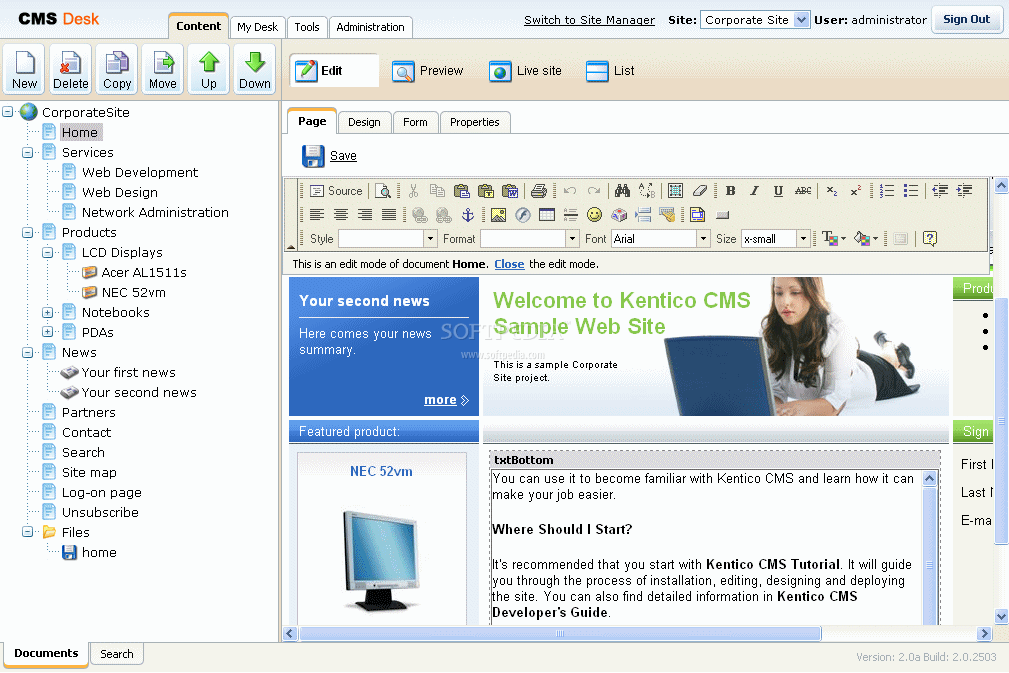Toggle underline formatting
The width and height of the screenshot is (1009, 673).
pyautogui.click(x=778, y=191)
